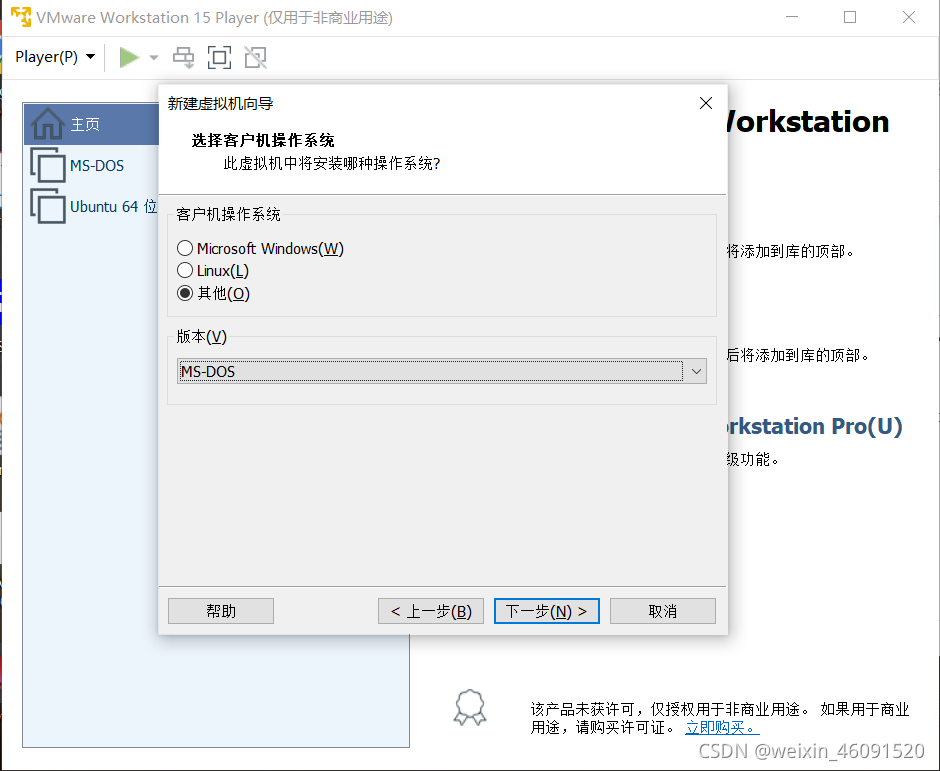Image resolution: width=940 pixels, height=771 pixels.
Task: Open the Player(P) menu
Action: (x=48, y=57)
